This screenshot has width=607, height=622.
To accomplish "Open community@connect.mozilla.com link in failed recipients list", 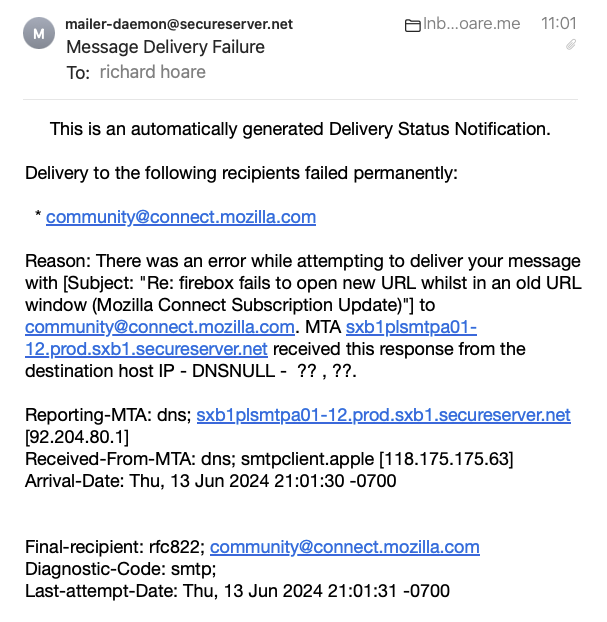I will (x=181, y=217).
